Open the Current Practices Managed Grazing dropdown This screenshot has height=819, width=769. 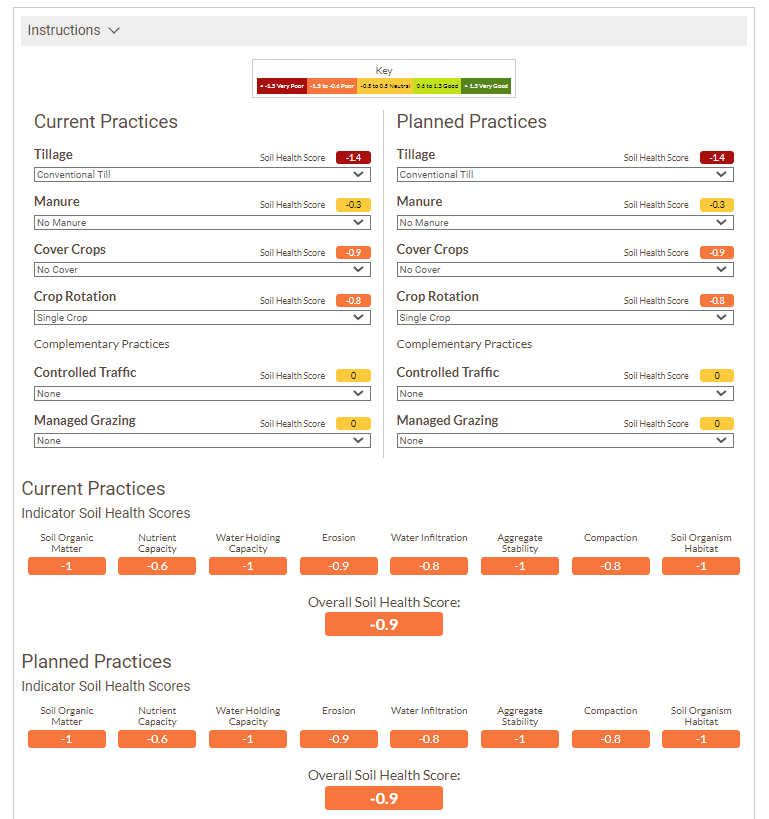pyautogui.click(x=202, y=441)
